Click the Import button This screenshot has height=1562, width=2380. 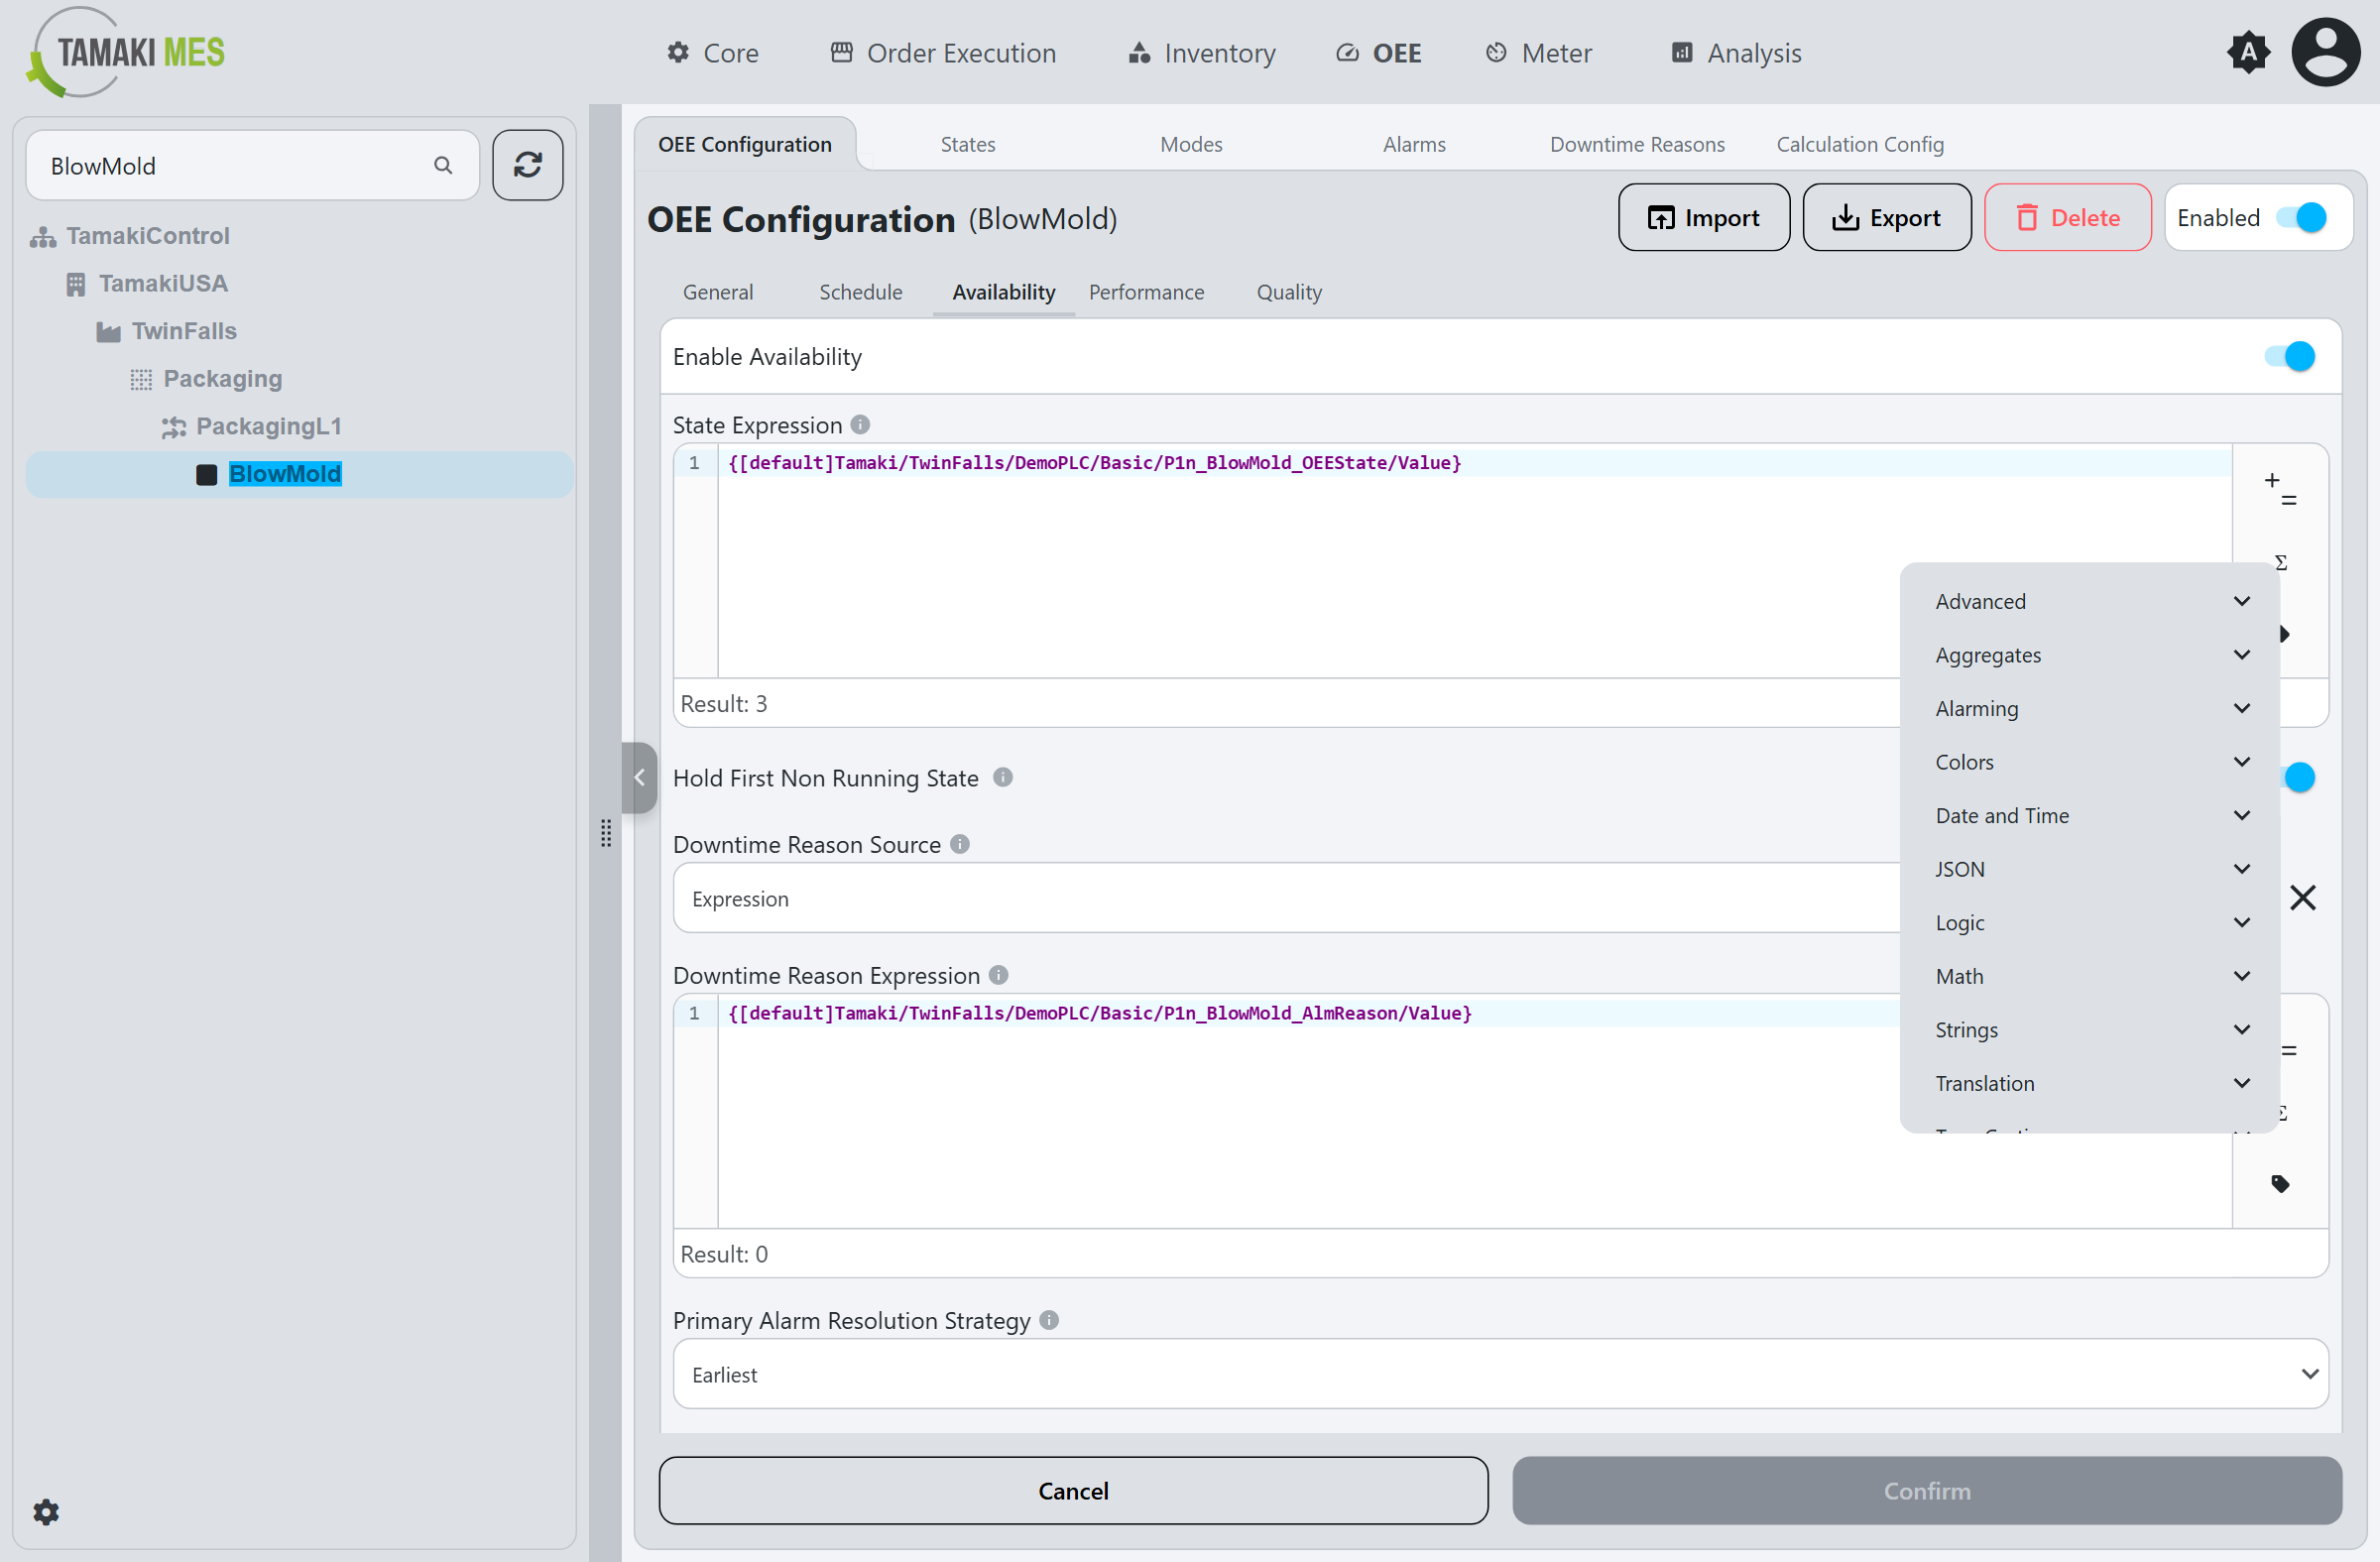tap(1704, 217)
